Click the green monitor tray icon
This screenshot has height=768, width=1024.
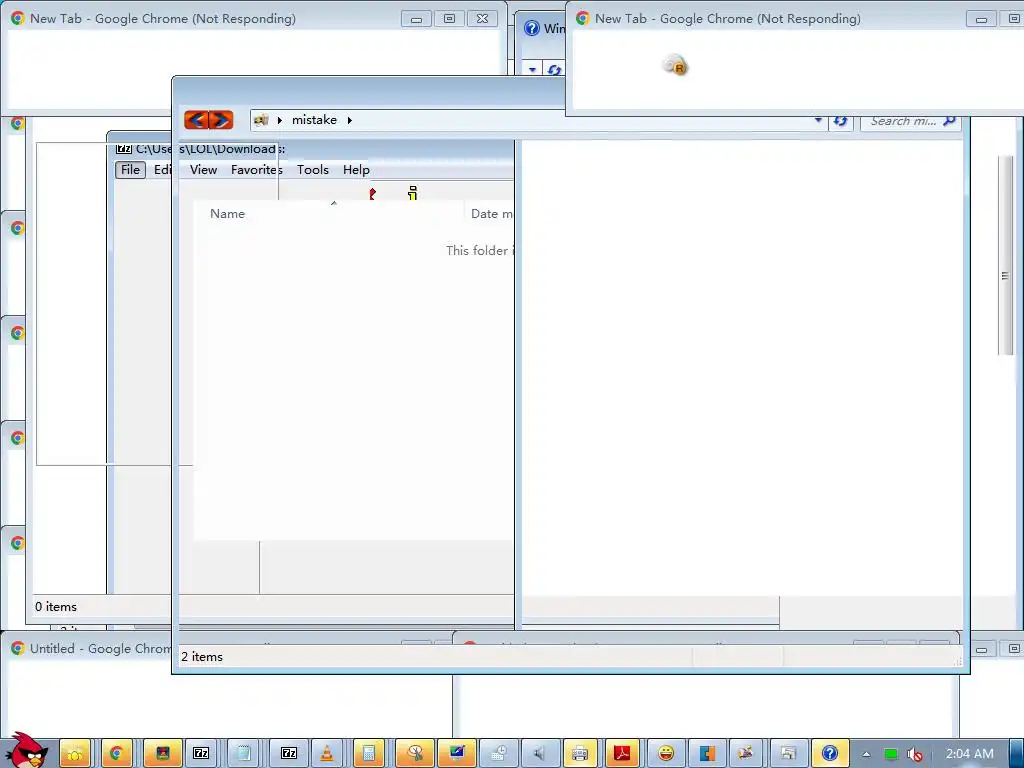pyautogui.click(x=891, y=754)
